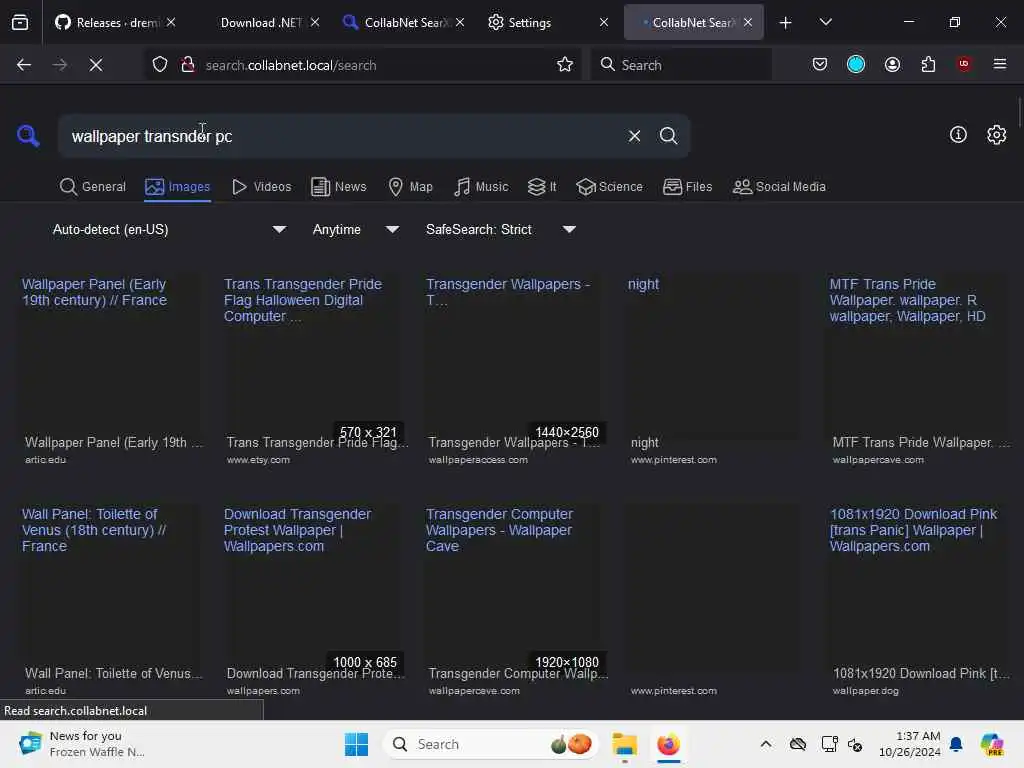Select the Videos search category
The height and width of the screenshot is (768, 1024).
[x=262, y=187]
